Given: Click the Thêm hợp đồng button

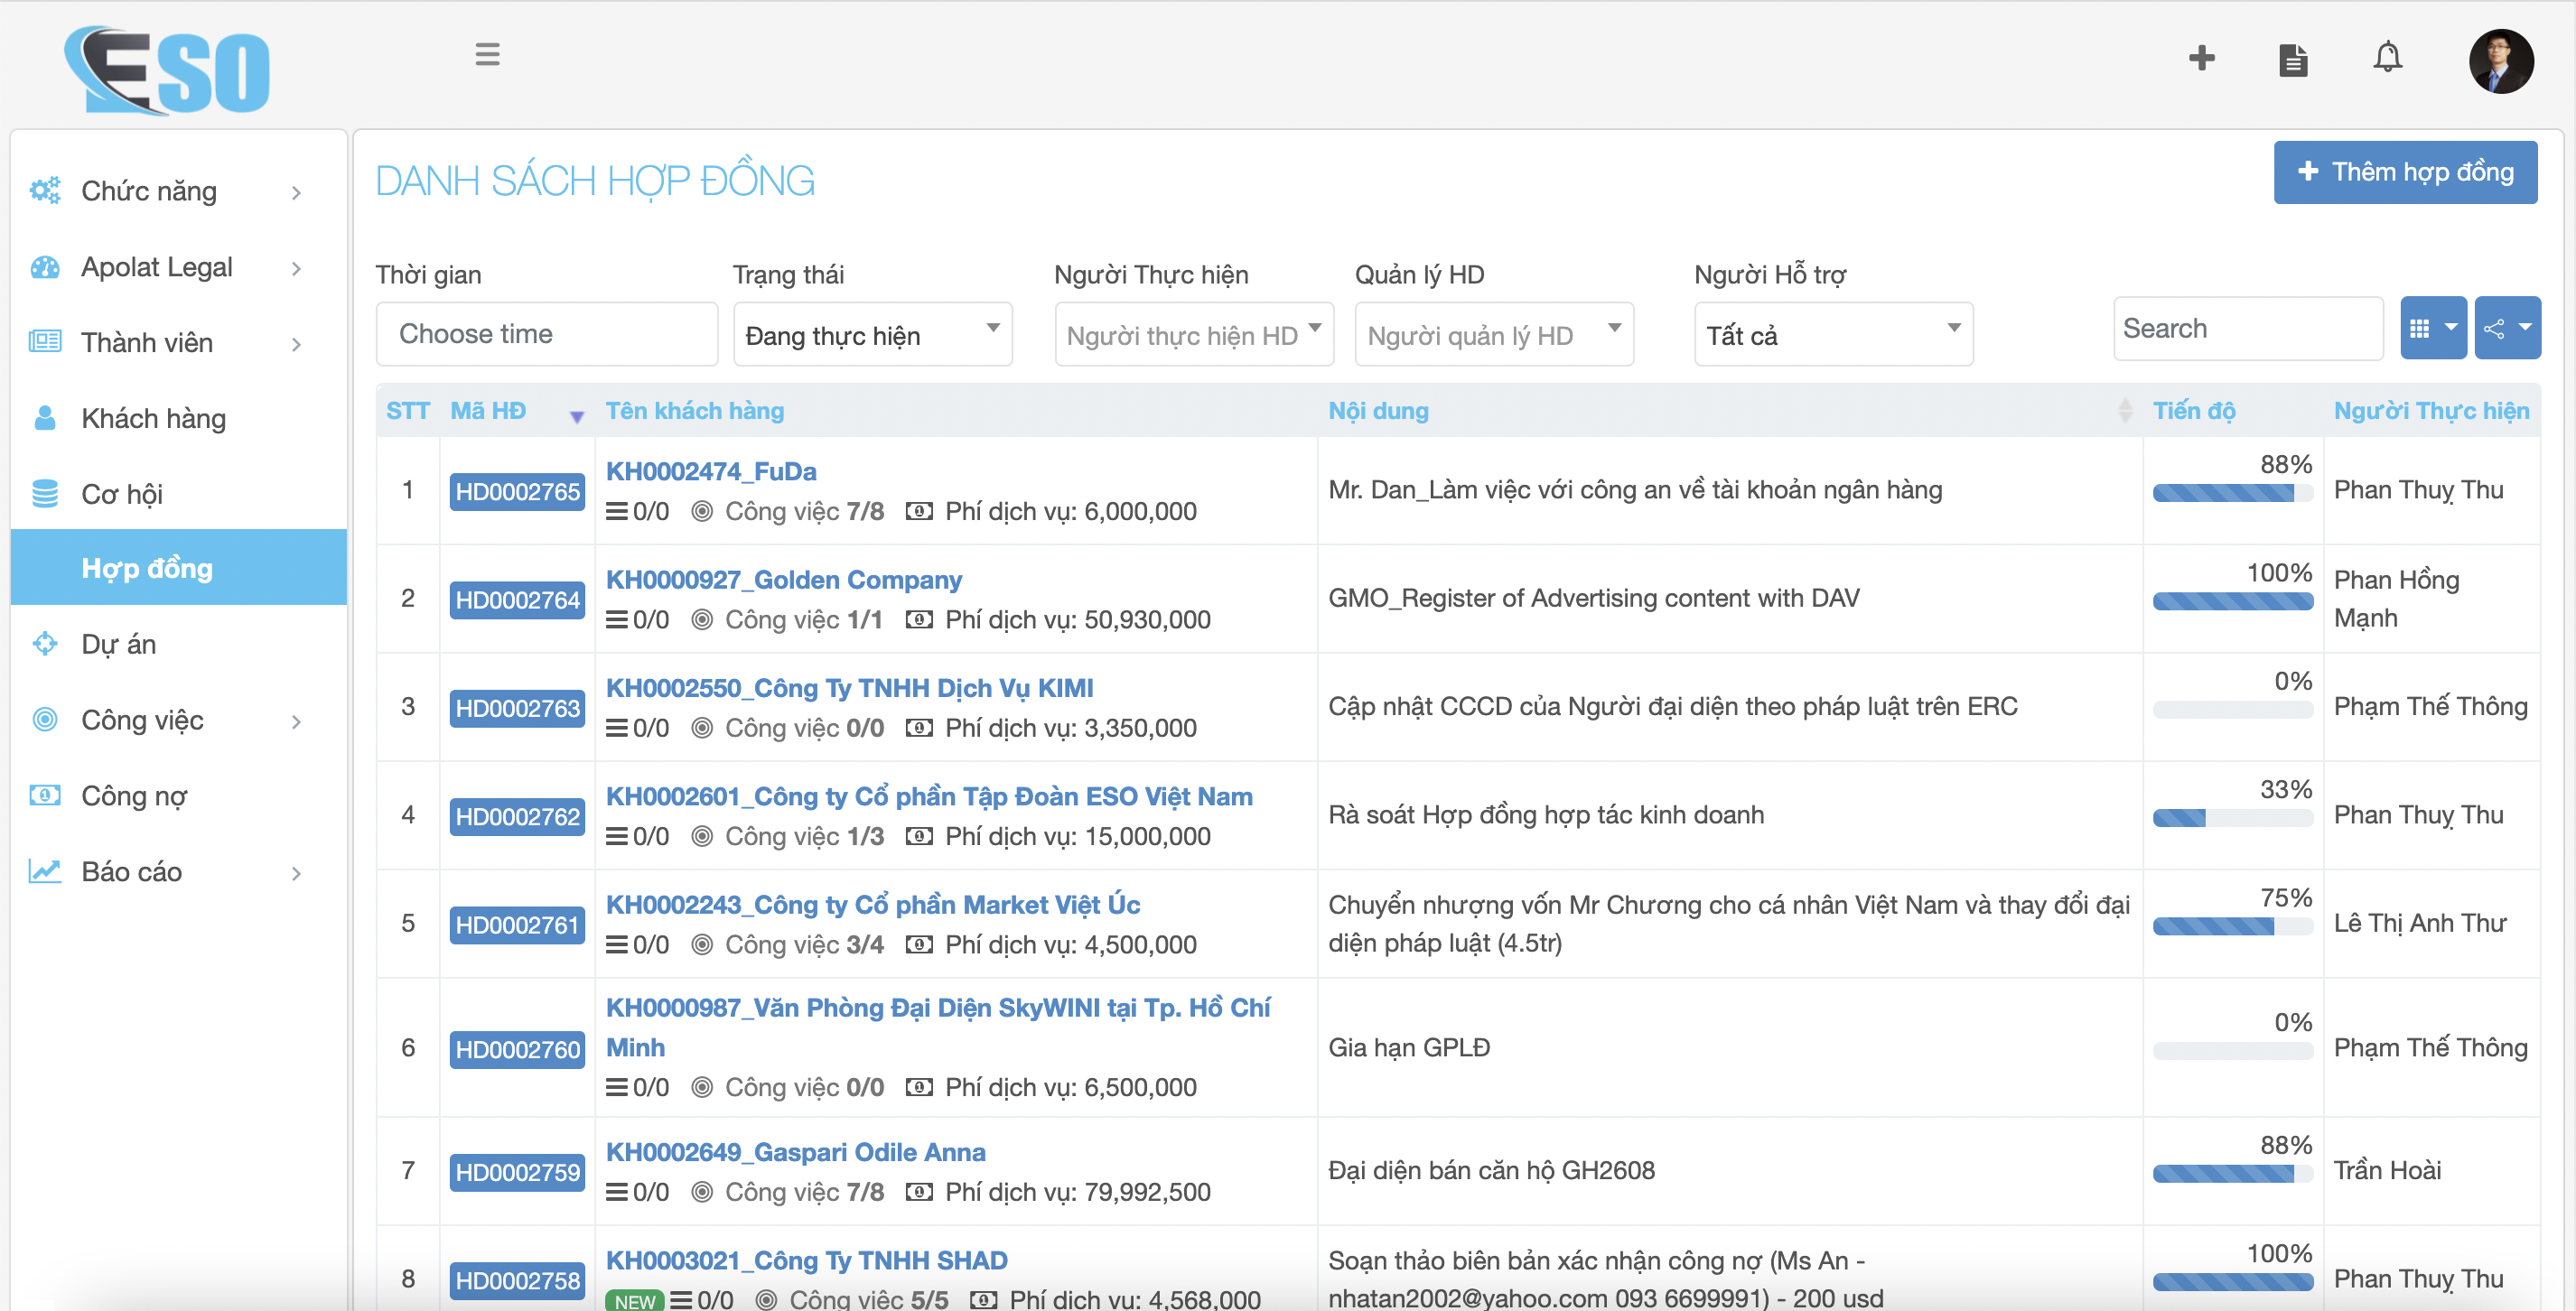Looking at the screenshot, I should point(2404,172).
